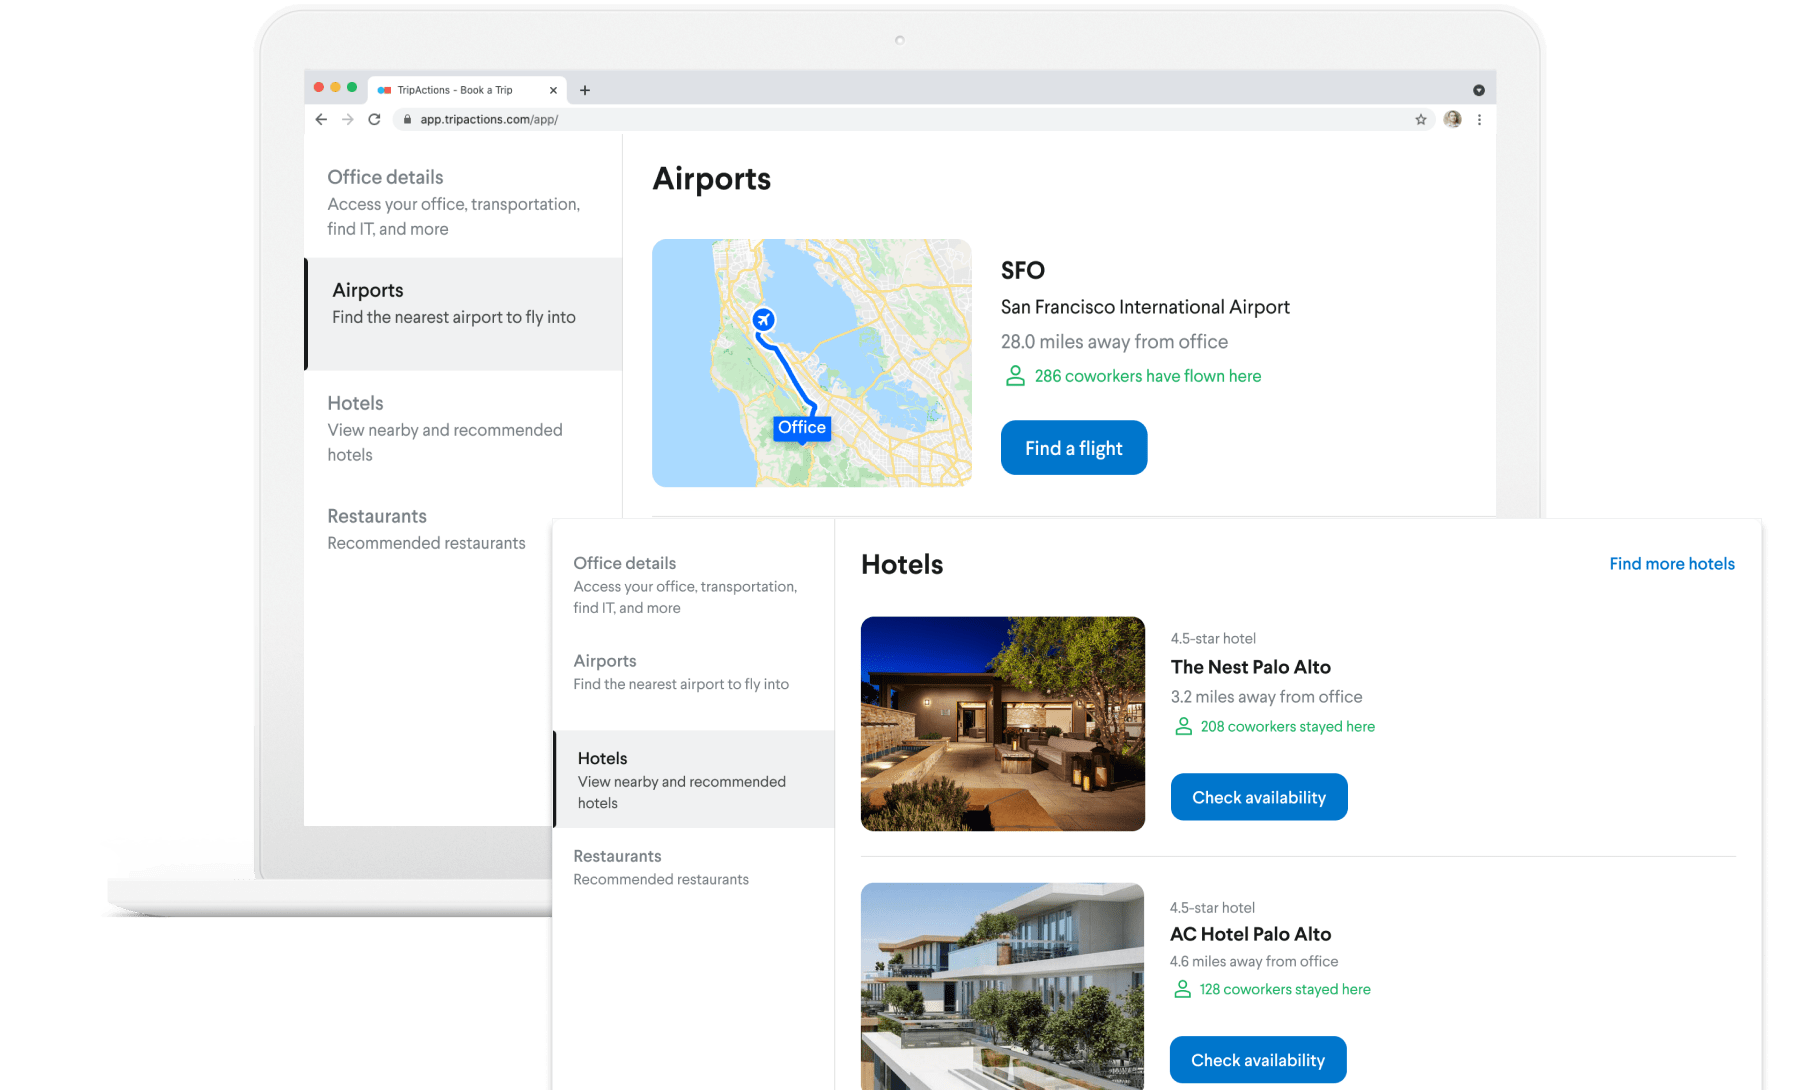Click the Find a flight button

coord(1074,448)
